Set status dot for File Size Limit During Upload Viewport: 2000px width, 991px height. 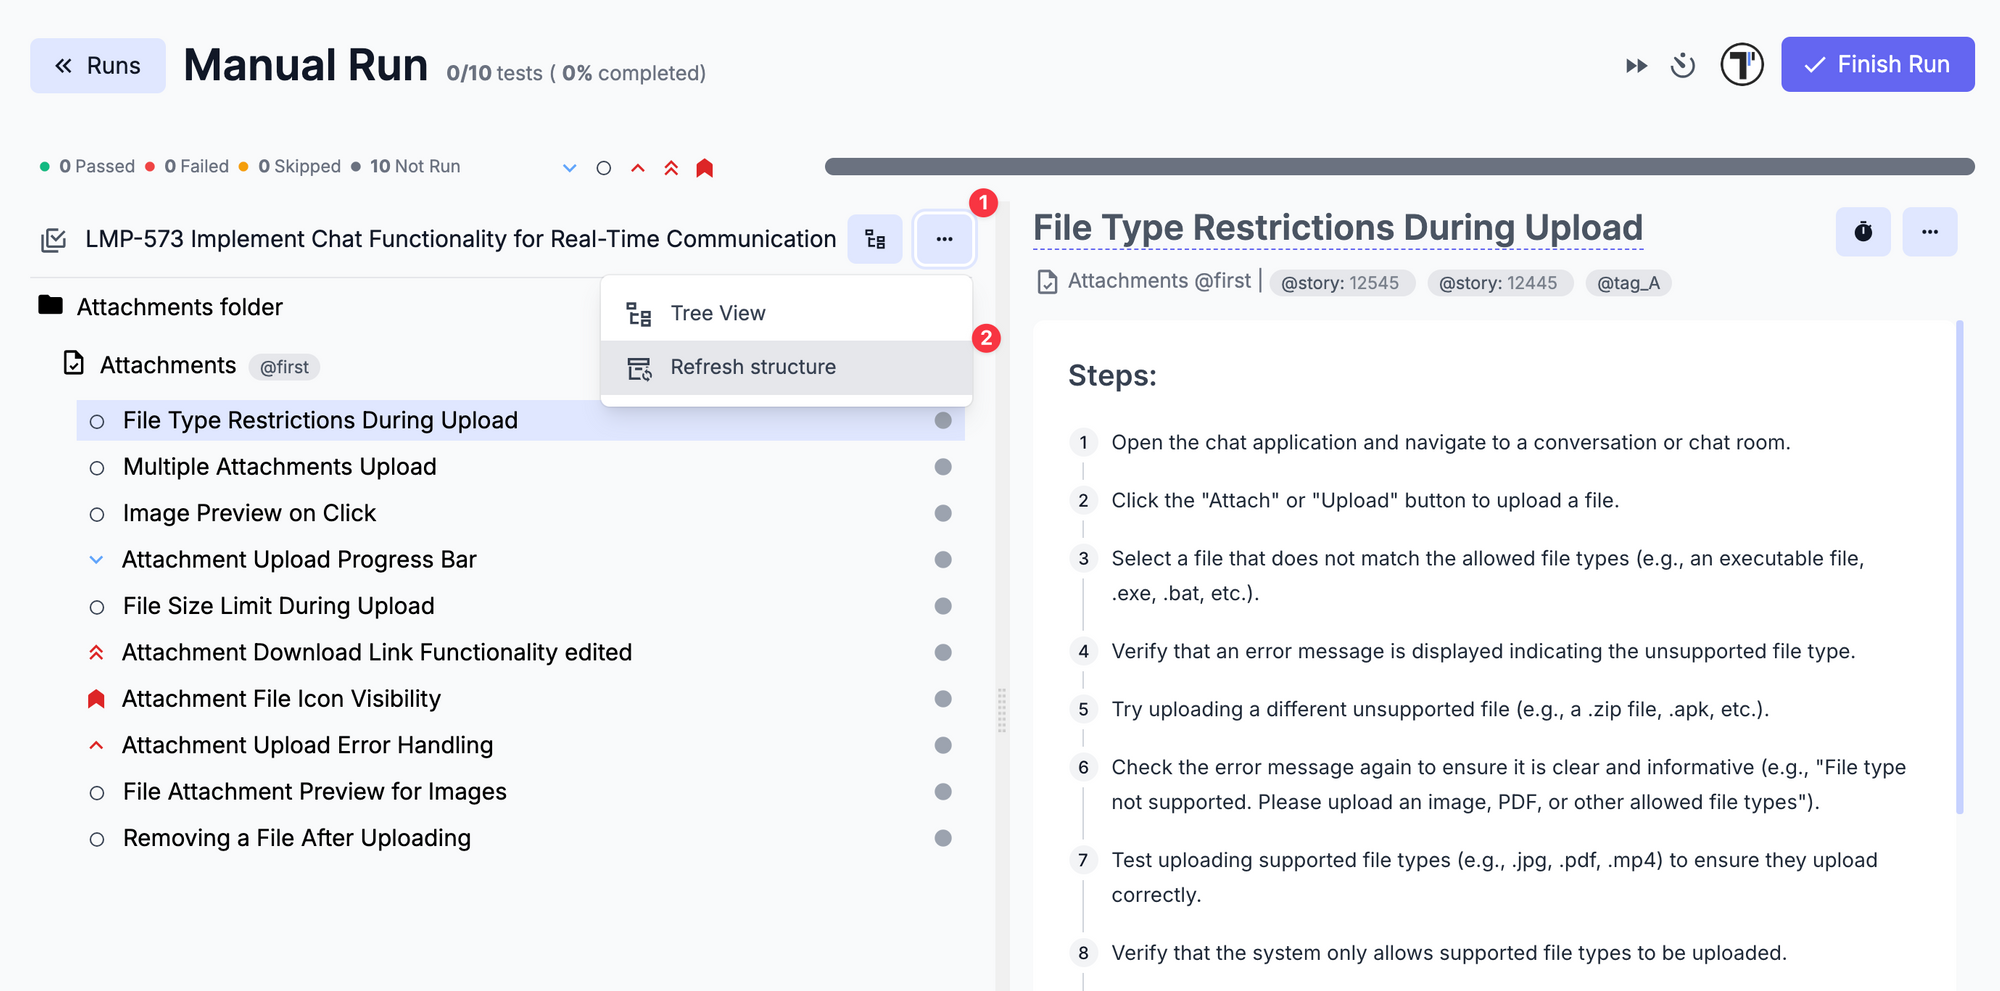pyautogui.click(x=943, y=606)
